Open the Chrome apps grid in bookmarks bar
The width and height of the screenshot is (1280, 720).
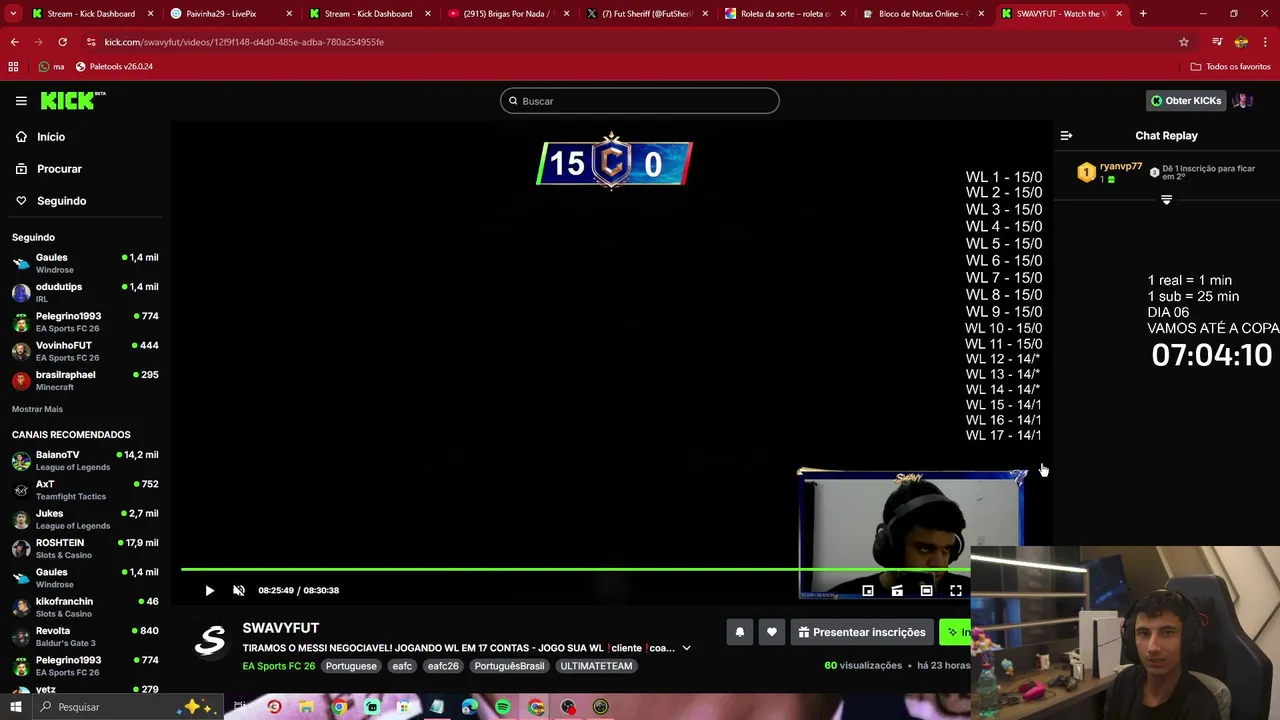click(13, 66)
